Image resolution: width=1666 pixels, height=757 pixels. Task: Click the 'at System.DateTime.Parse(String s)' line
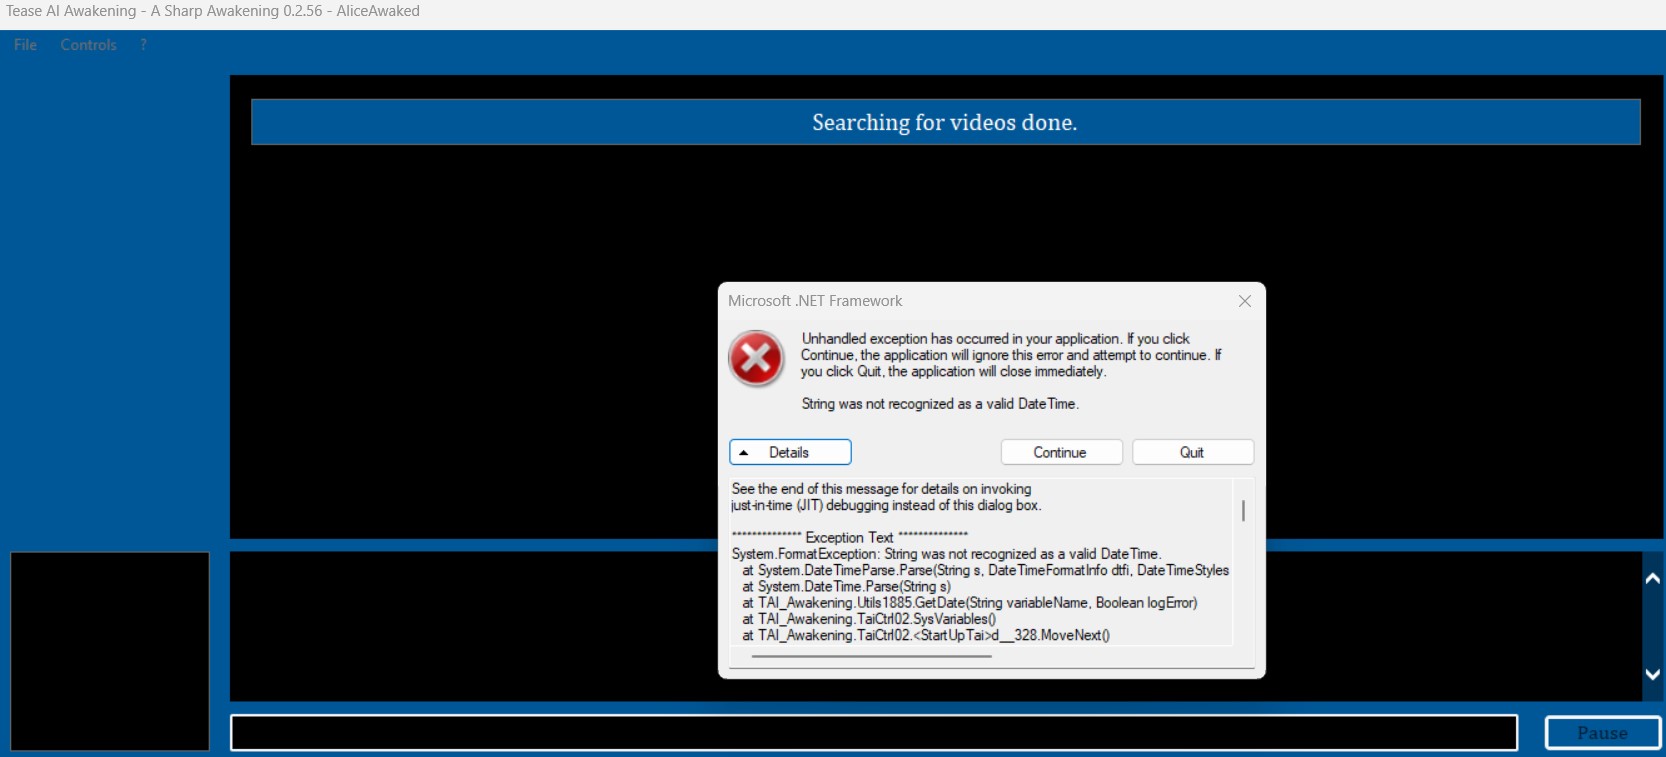(846, 587)
